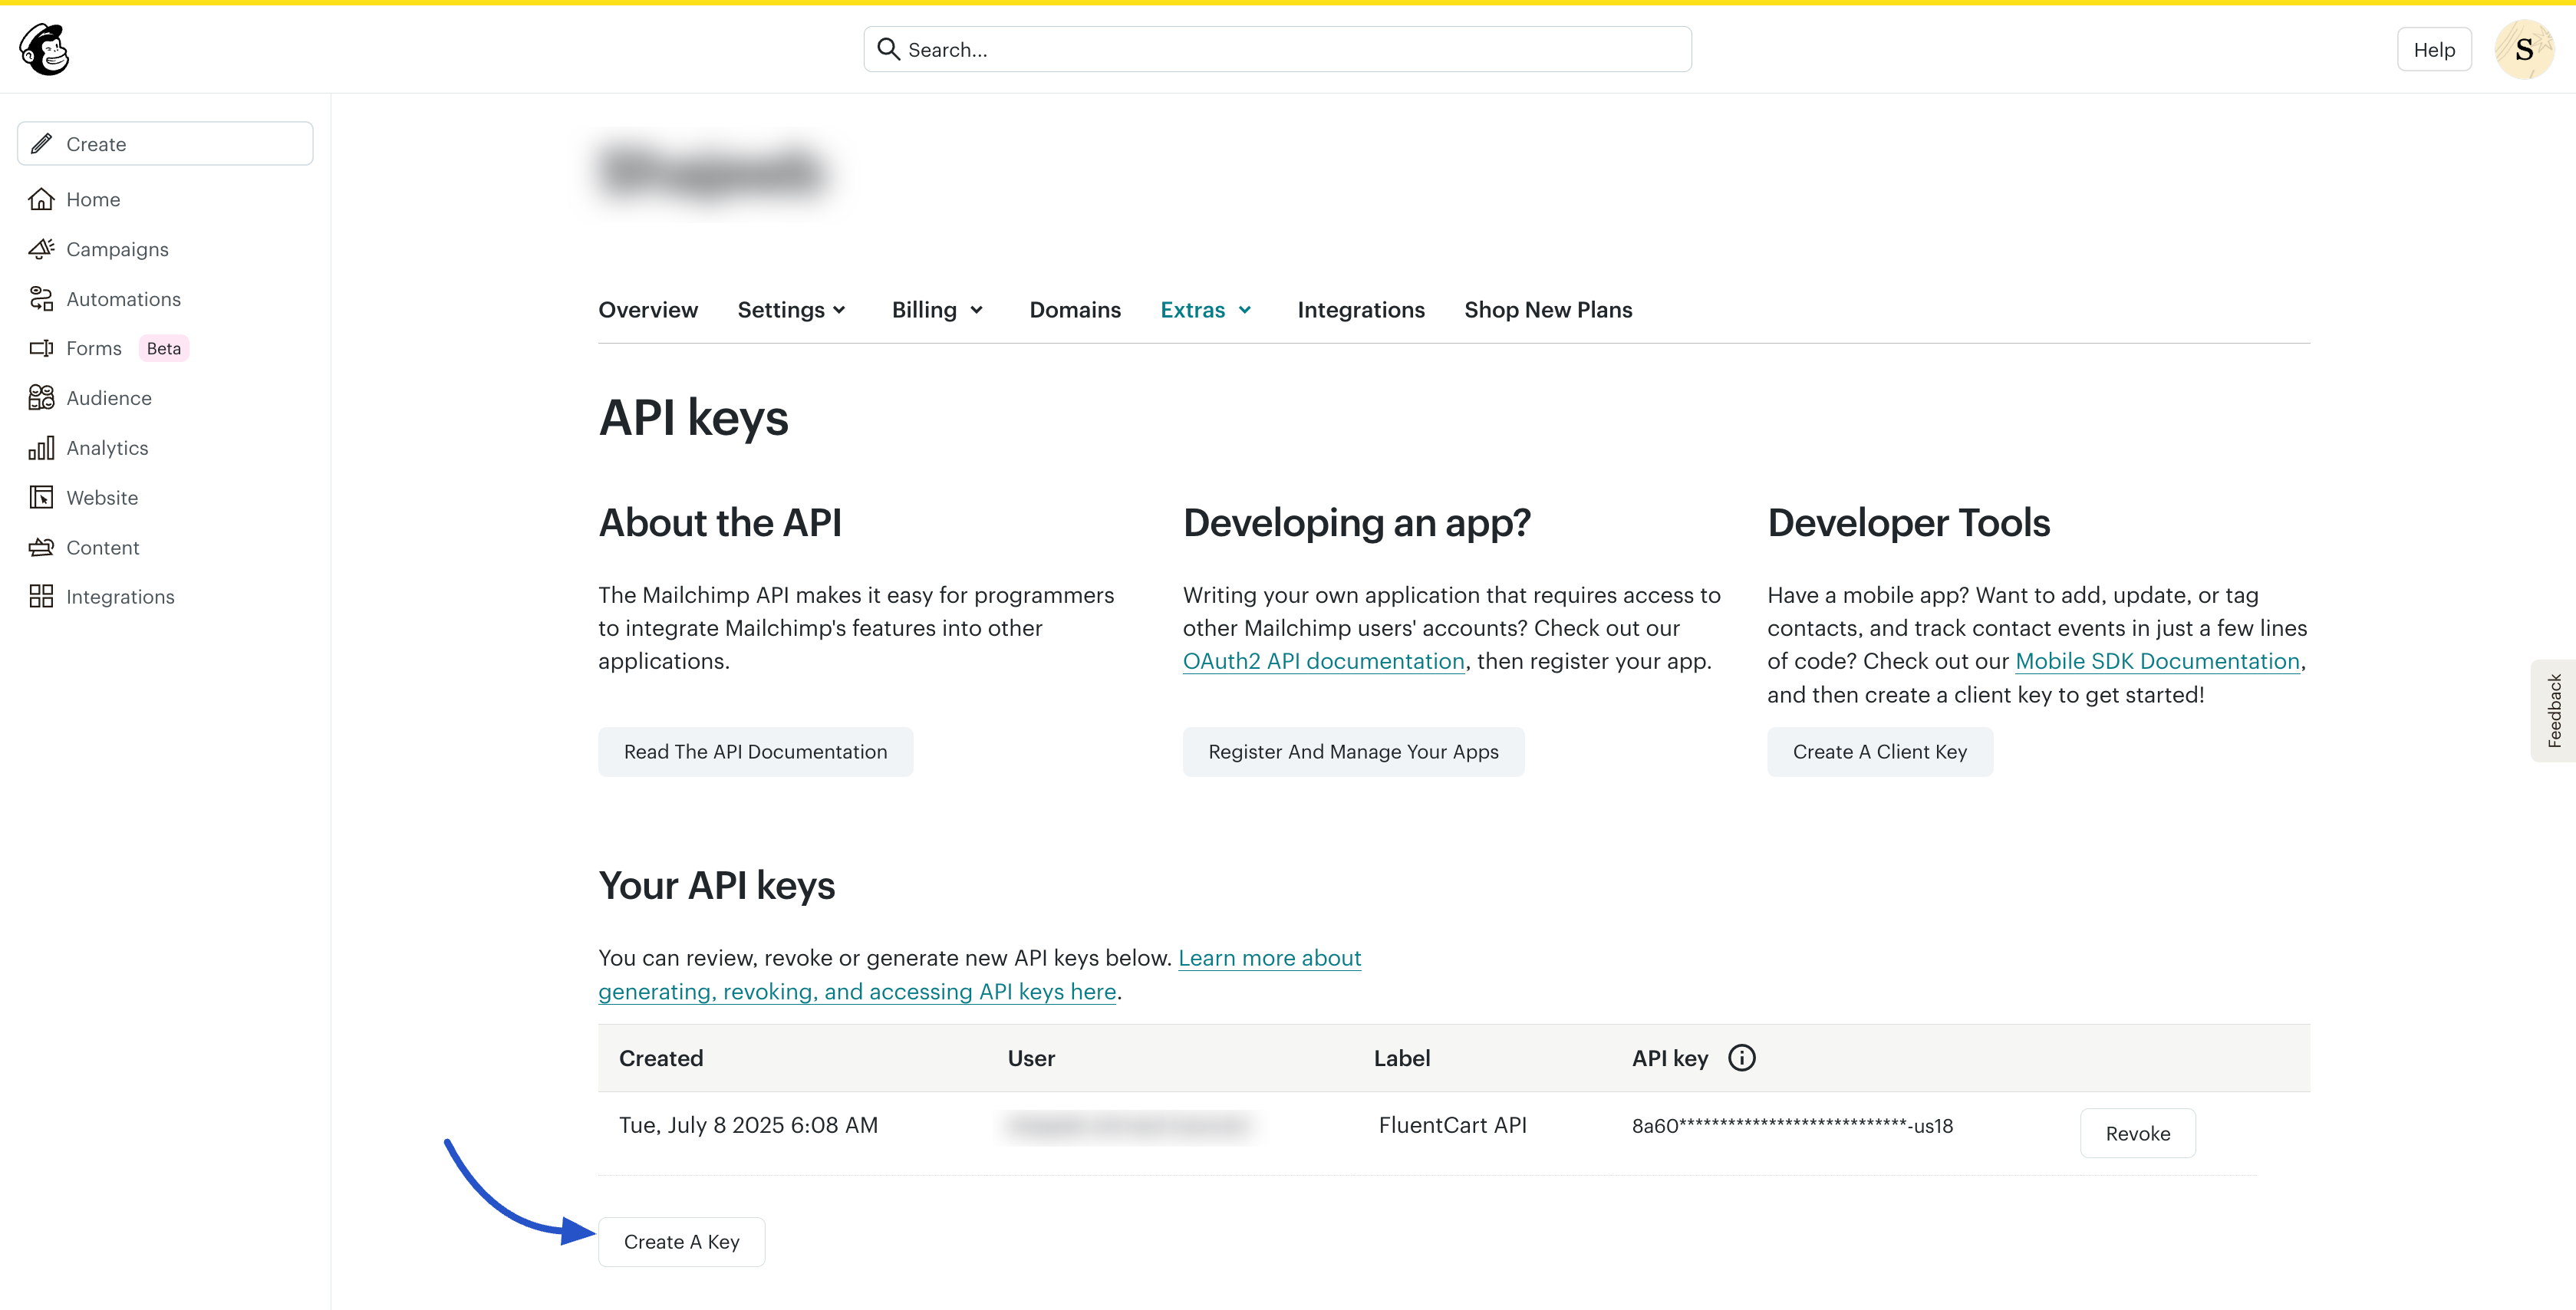Expand the Settings dropdown menu
The height and width of the screenshot is (1310, 2576).
pyautogui.click(x=792, y=310)
